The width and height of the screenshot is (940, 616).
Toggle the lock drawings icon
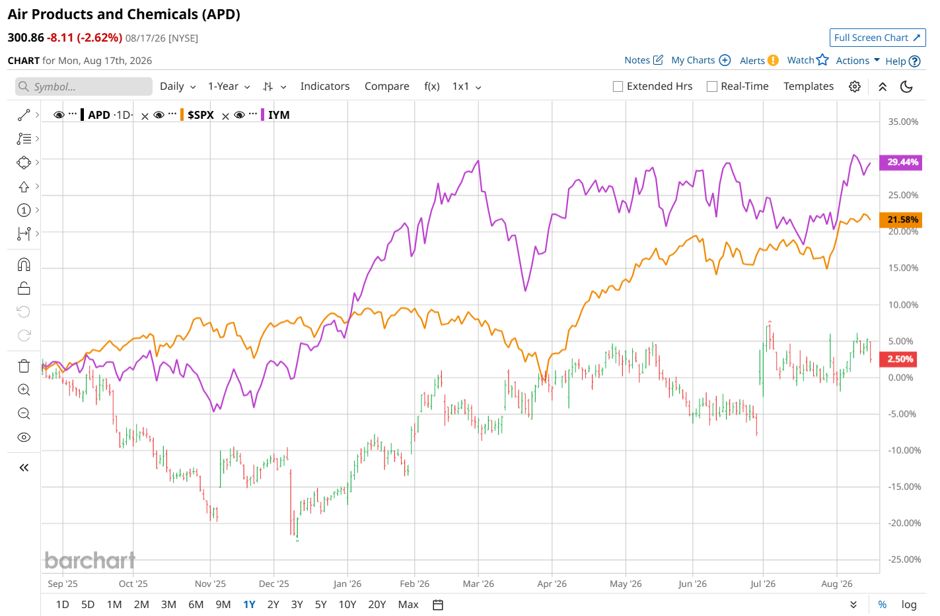pos(23,288)
